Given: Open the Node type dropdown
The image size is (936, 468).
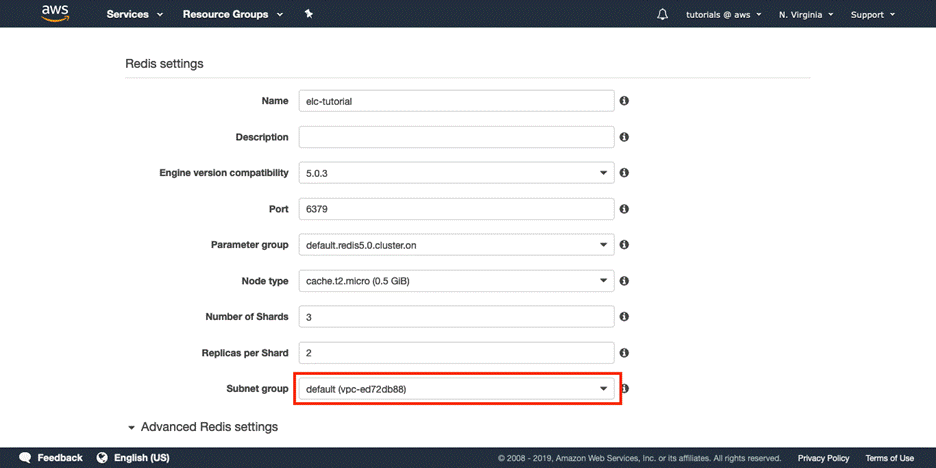Looking at the screenshot, I should pyautogui.click(x=456, y=281).
